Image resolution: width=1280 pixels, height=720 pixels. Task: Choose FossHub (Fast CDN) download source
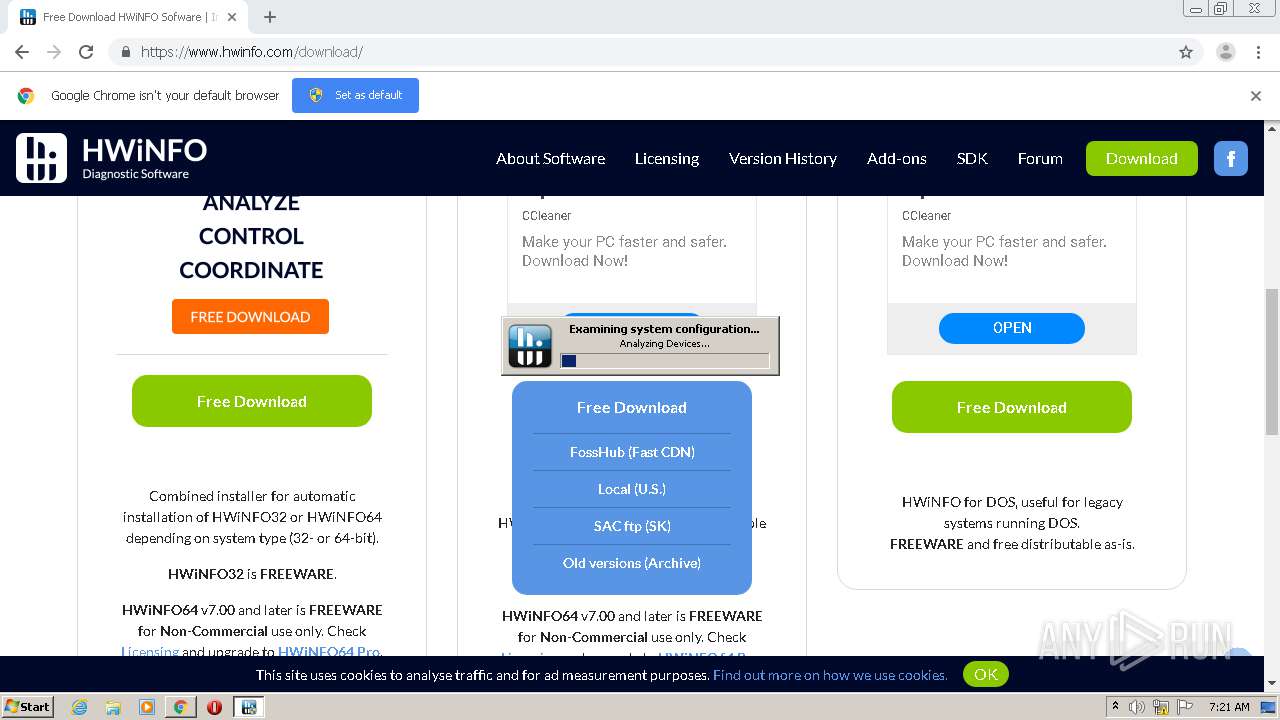point(632,452)
